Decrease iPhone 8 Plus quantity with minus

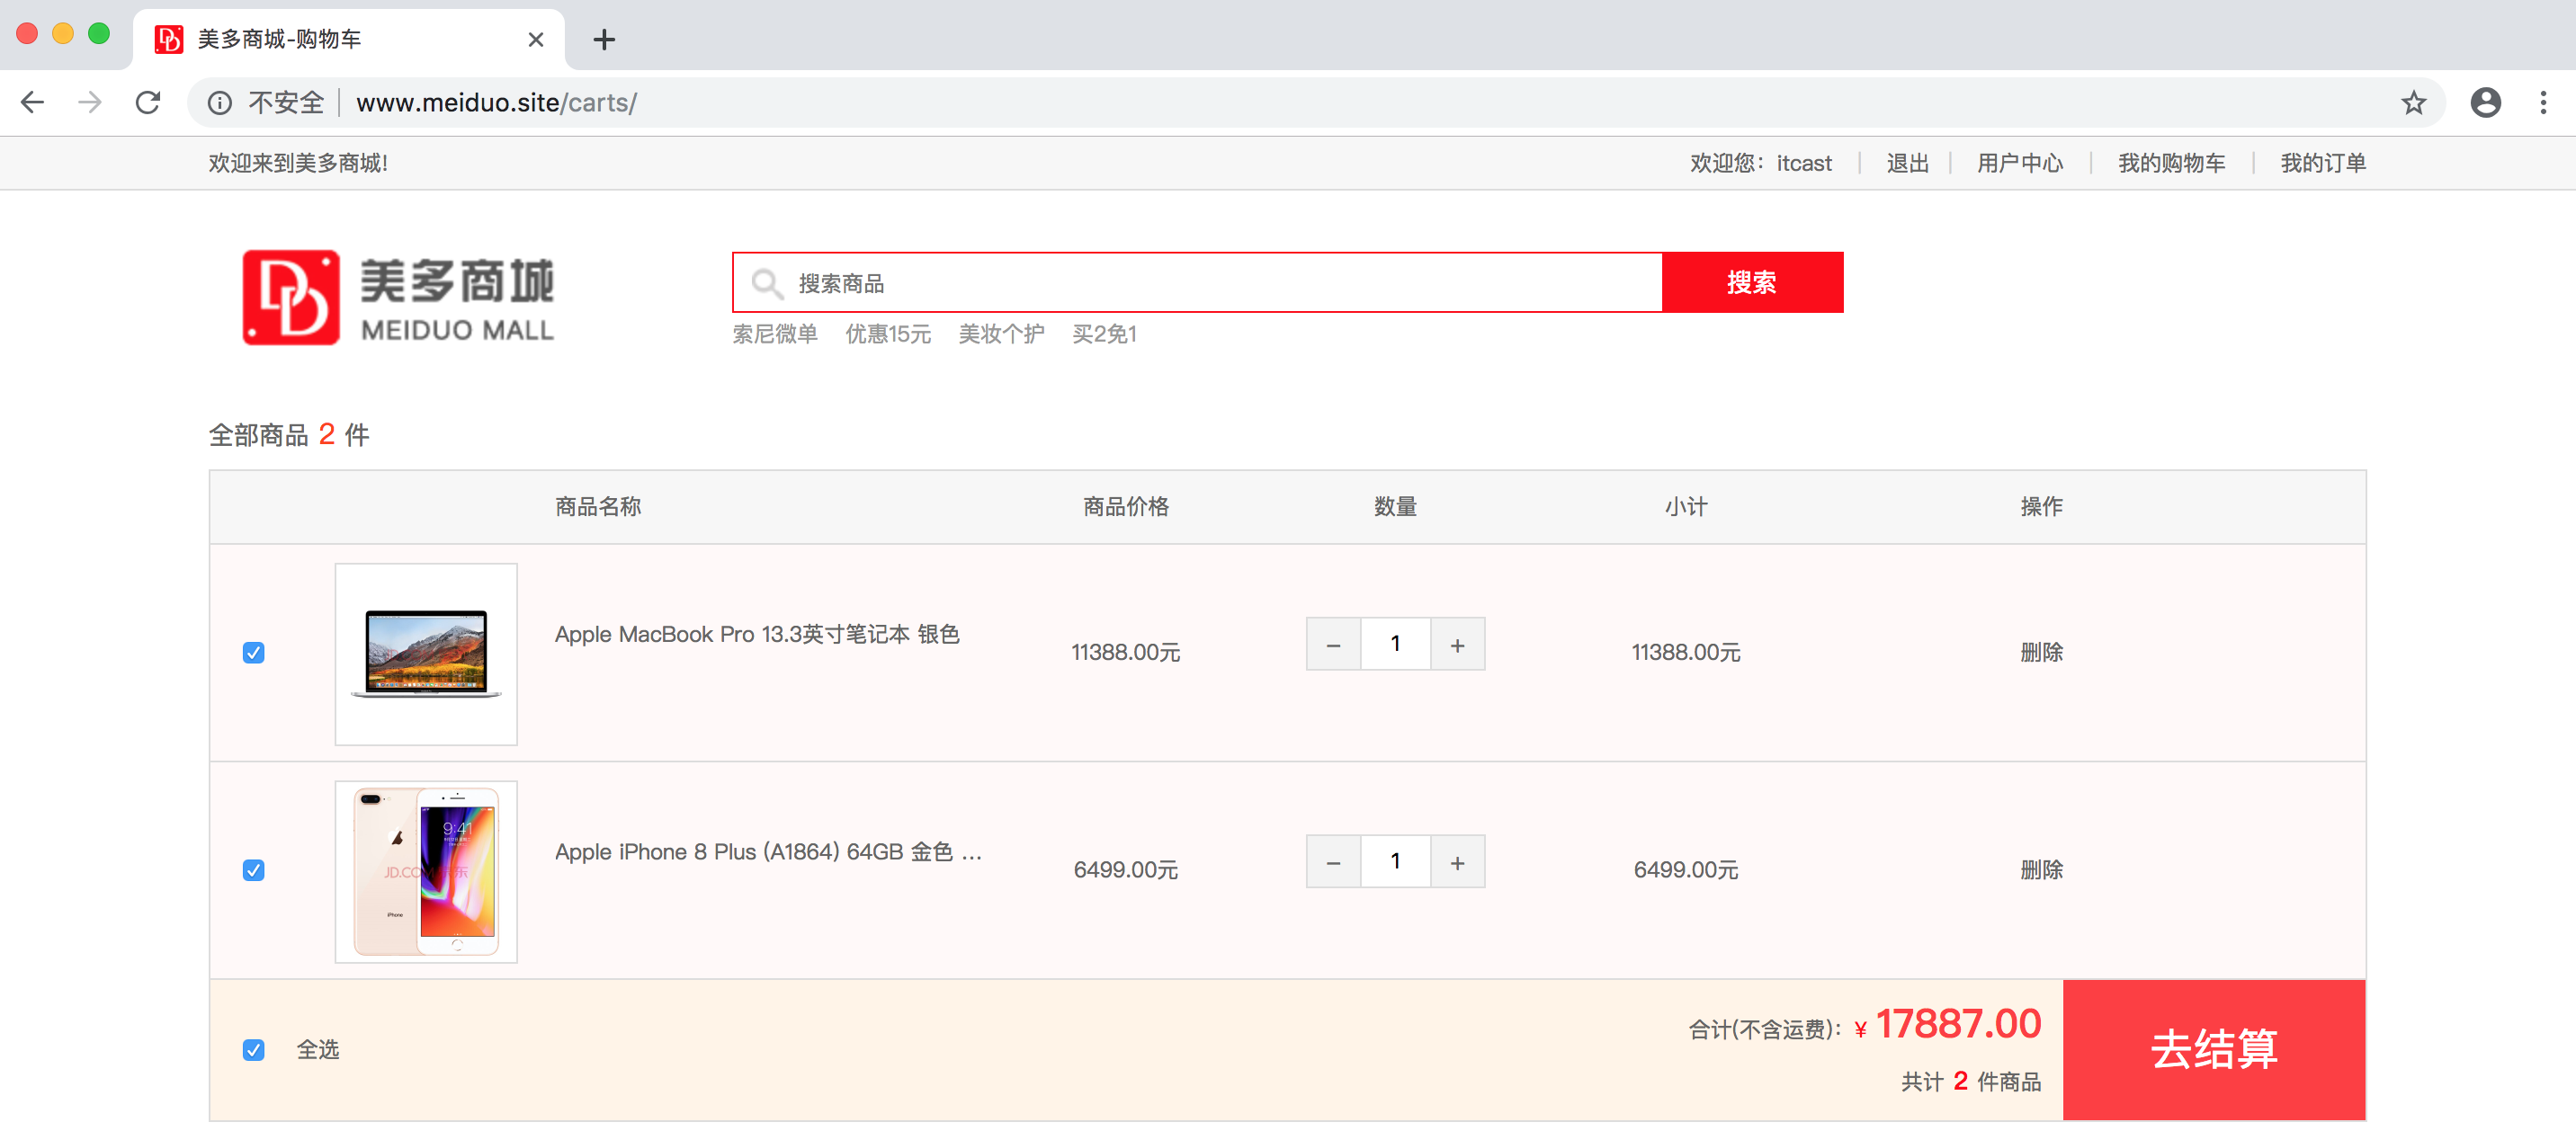[x=1333, y=862]
